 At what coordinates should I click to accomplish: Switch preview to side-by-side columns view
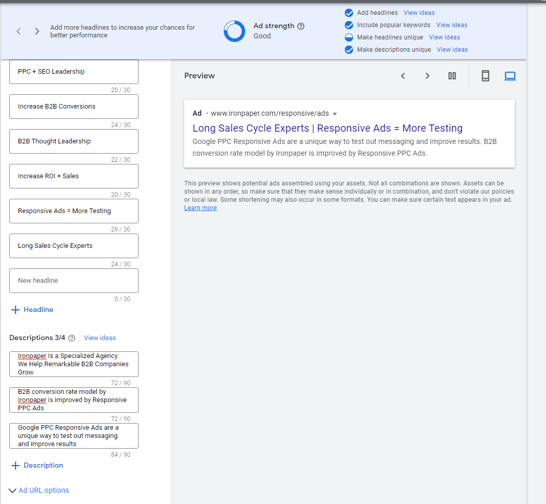(452, 76)
